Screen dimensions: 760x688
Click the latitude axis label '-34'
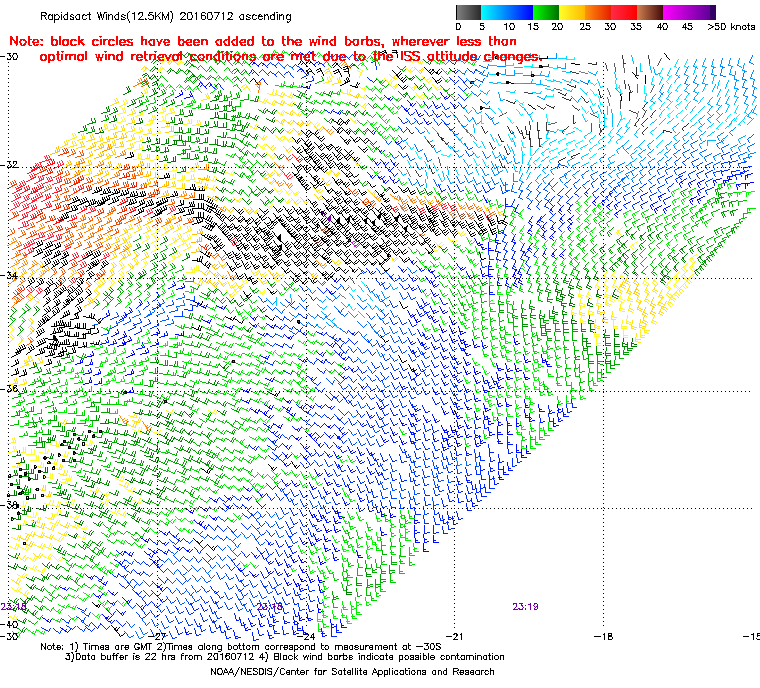(x=9, y=275)
